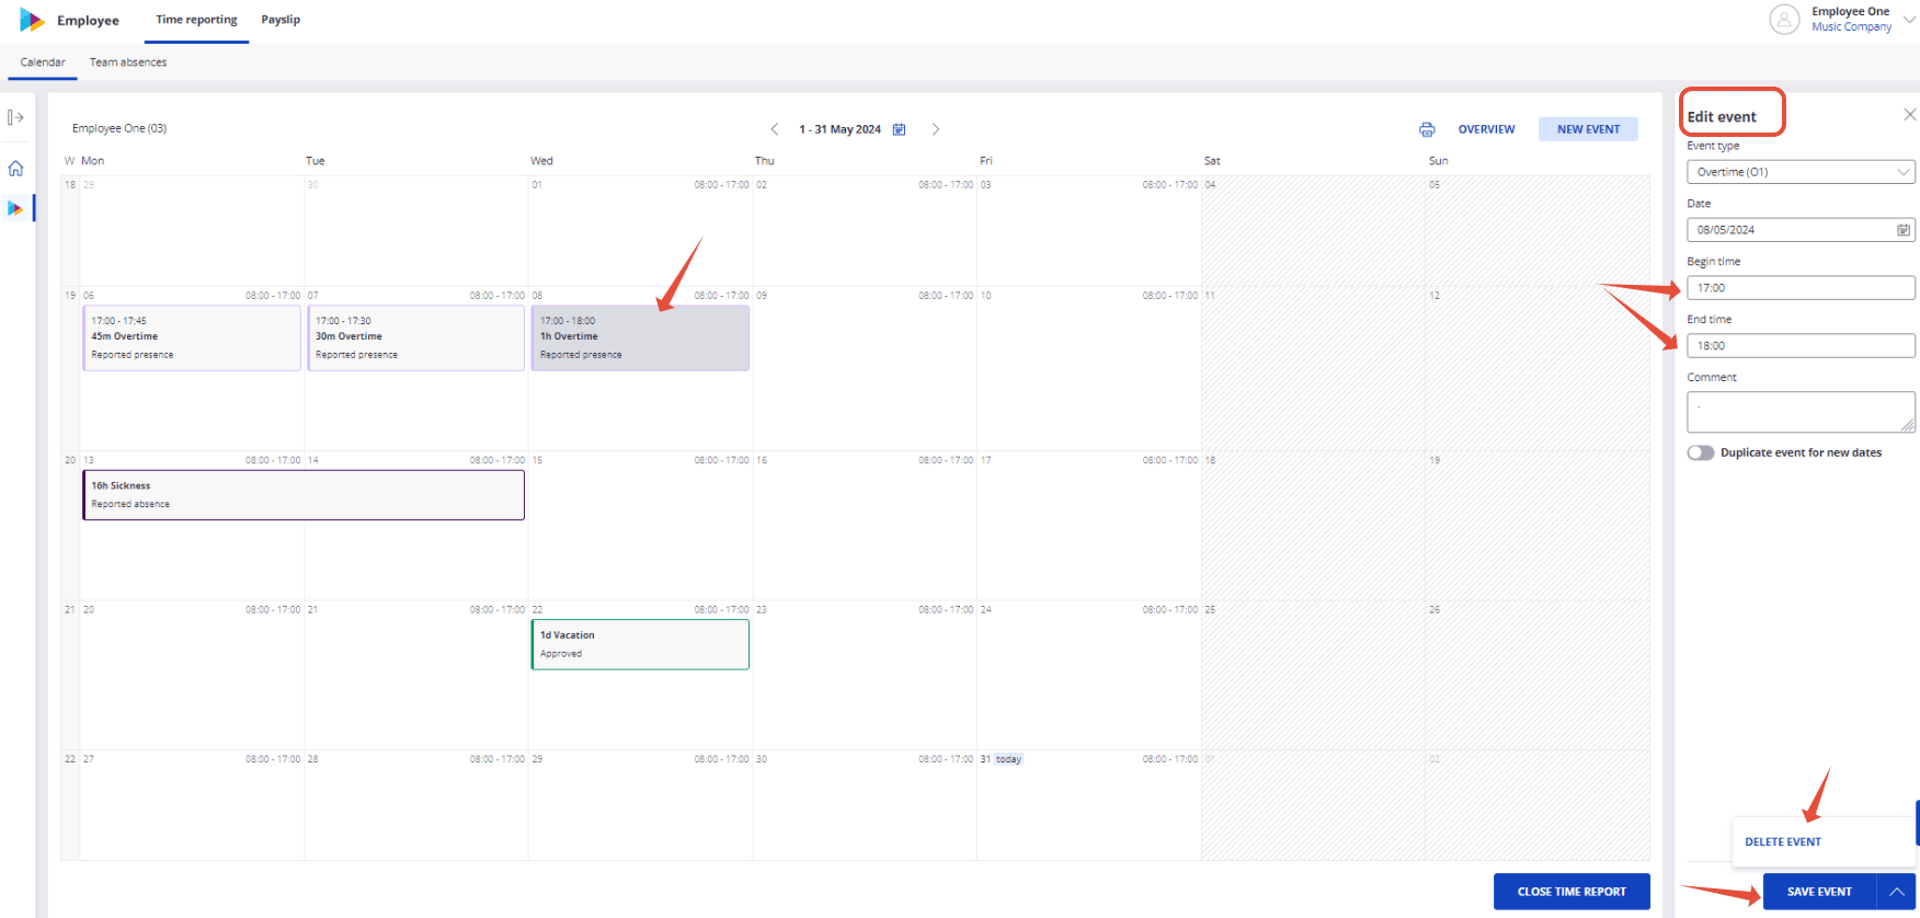Toggle Duplicate event for new dates
This screenshot has height=918, width=1920.
point(1700,453)
